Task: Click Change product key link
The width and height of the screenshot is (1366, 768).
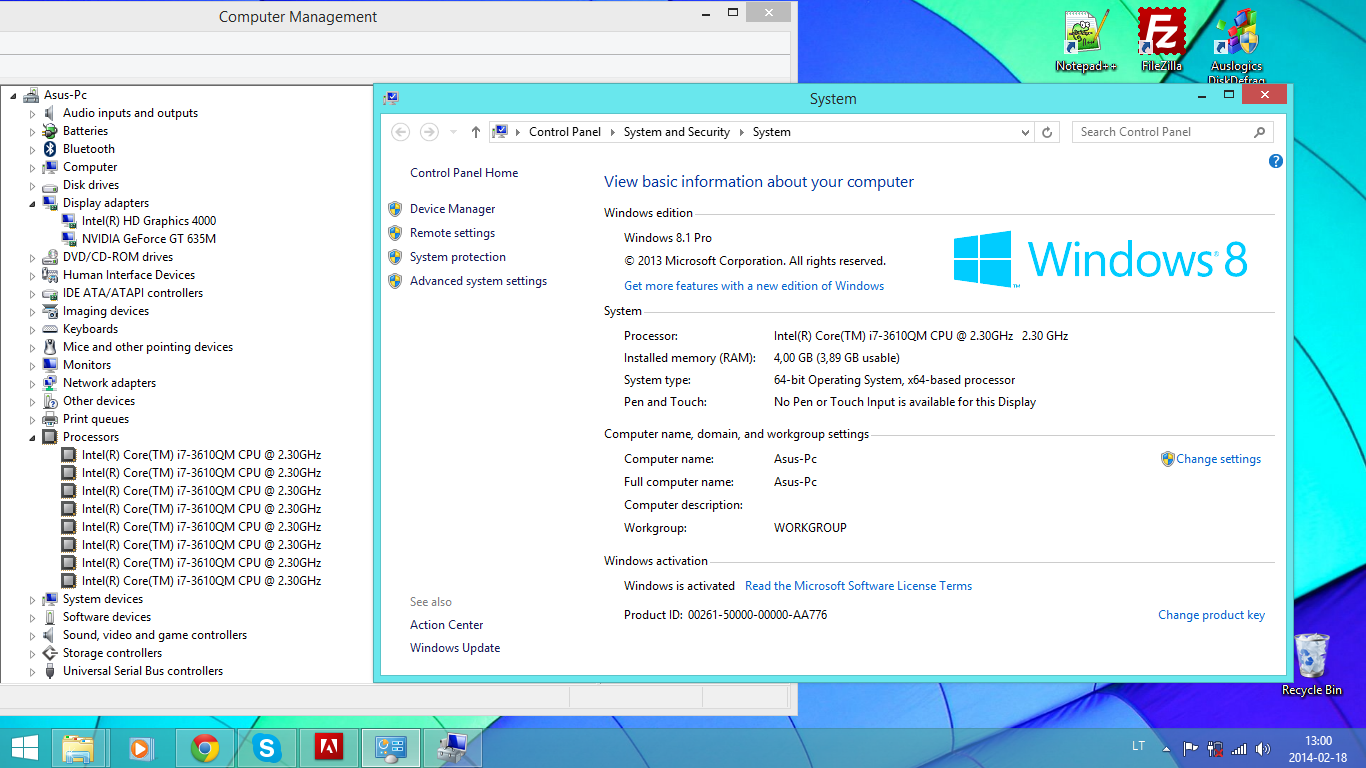Action: (1211, 615)
